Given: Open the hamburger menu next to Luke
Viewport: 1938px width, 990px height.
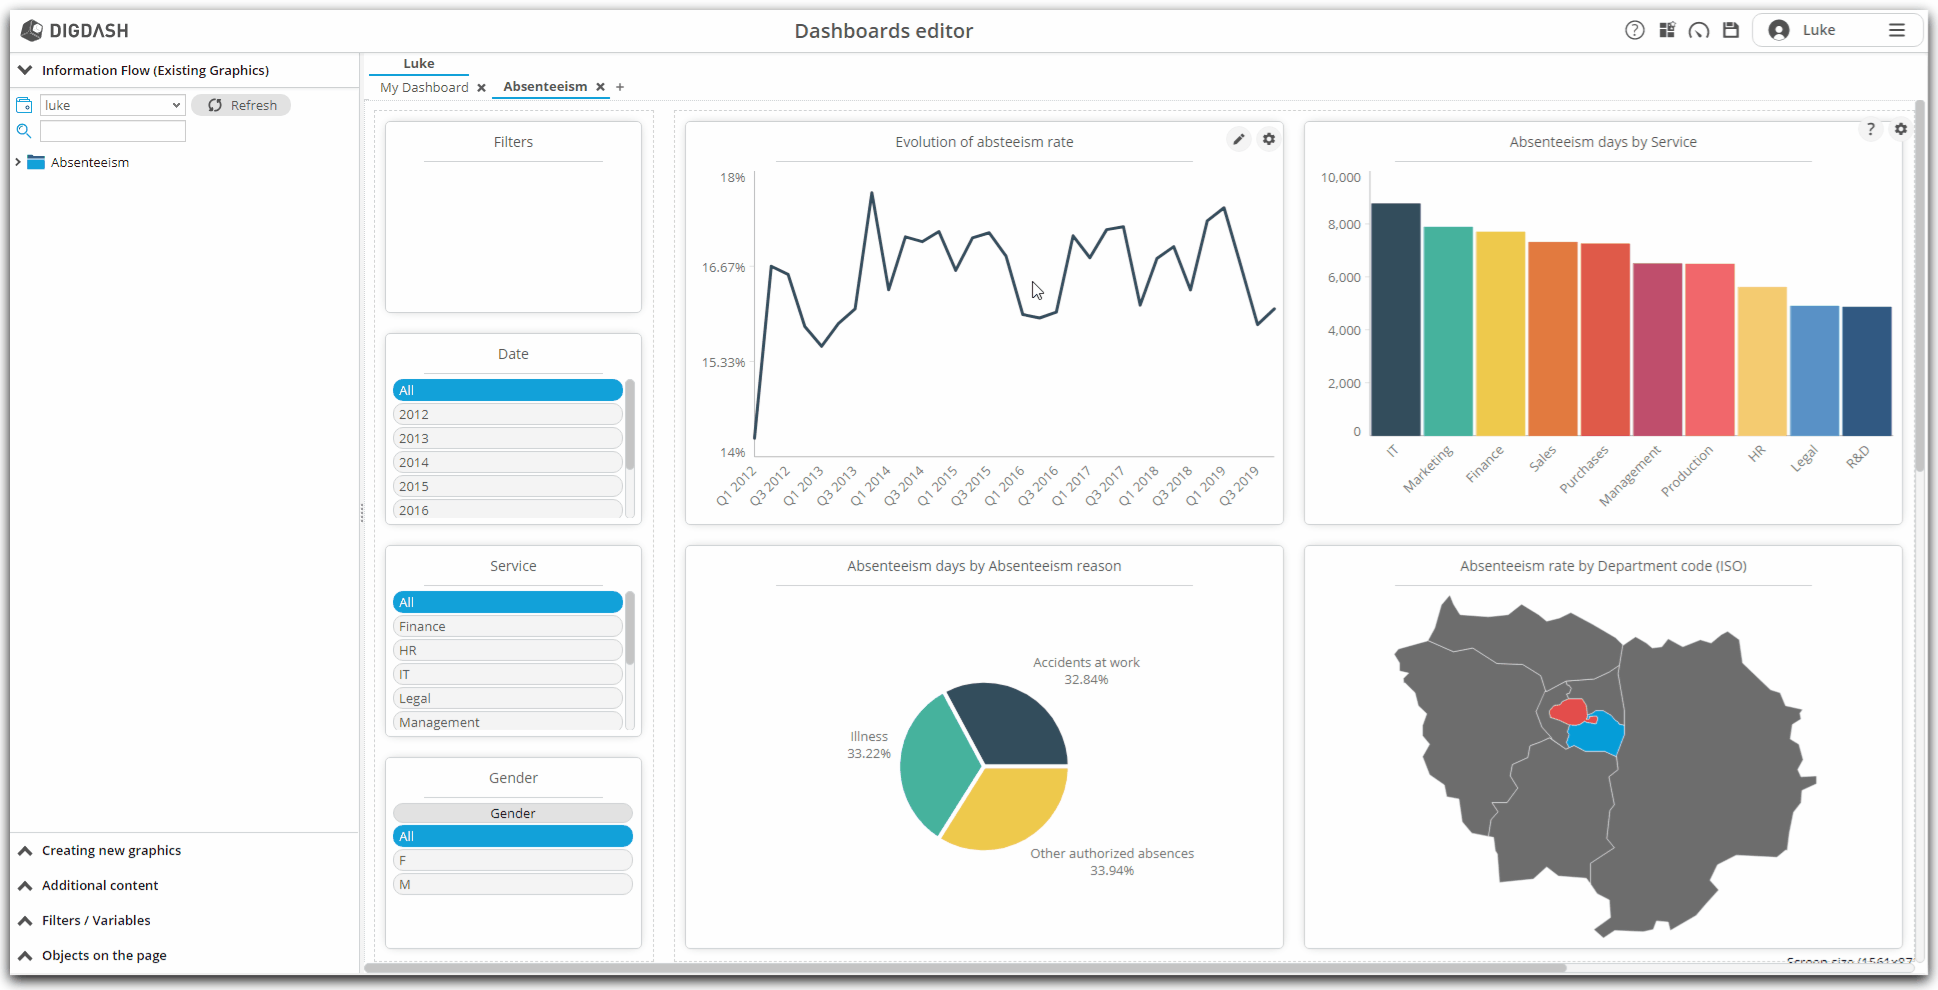Looking at the screenshot, I should pos(1896,30).
